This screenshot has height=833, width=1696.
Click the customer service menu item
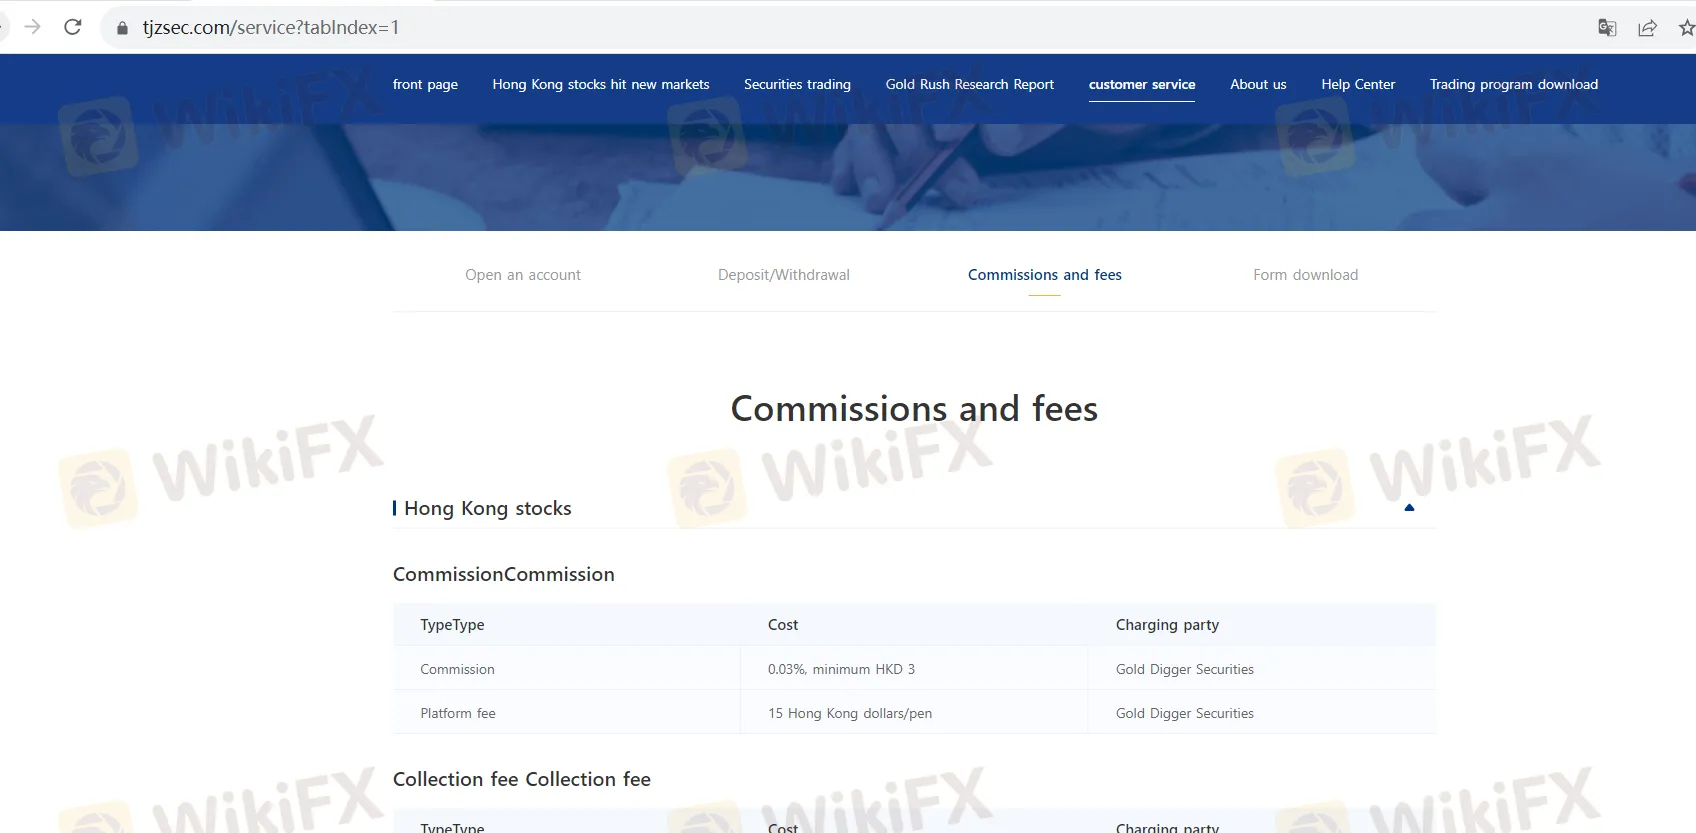pyautogui.click(x=1141, y=85)
